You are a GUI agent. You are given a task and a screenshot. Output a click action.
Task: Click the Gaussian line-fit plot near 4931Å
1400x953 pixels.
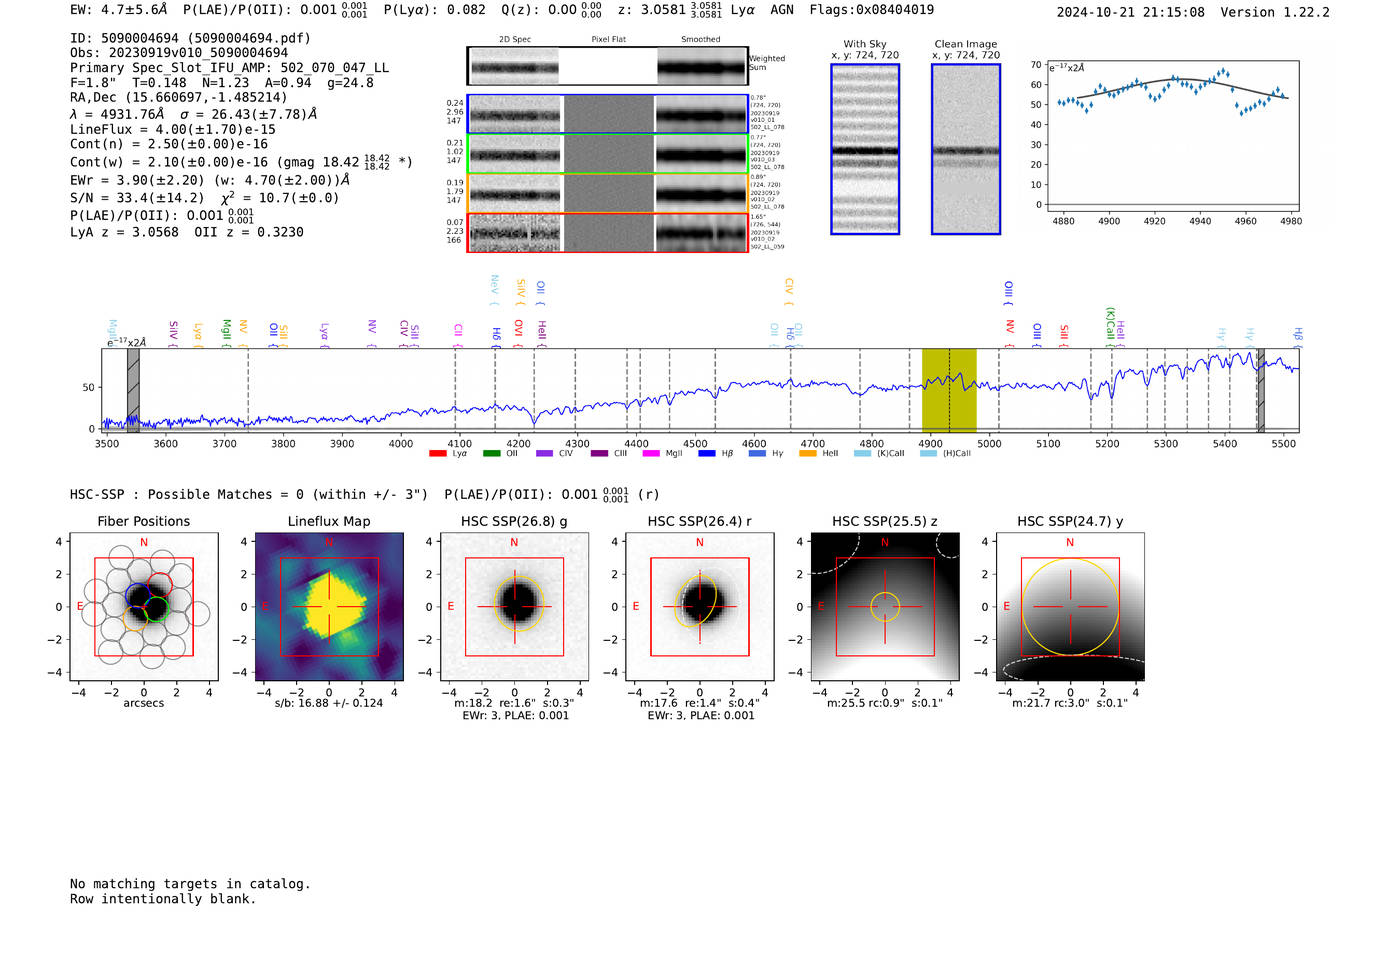(1172, 136)
